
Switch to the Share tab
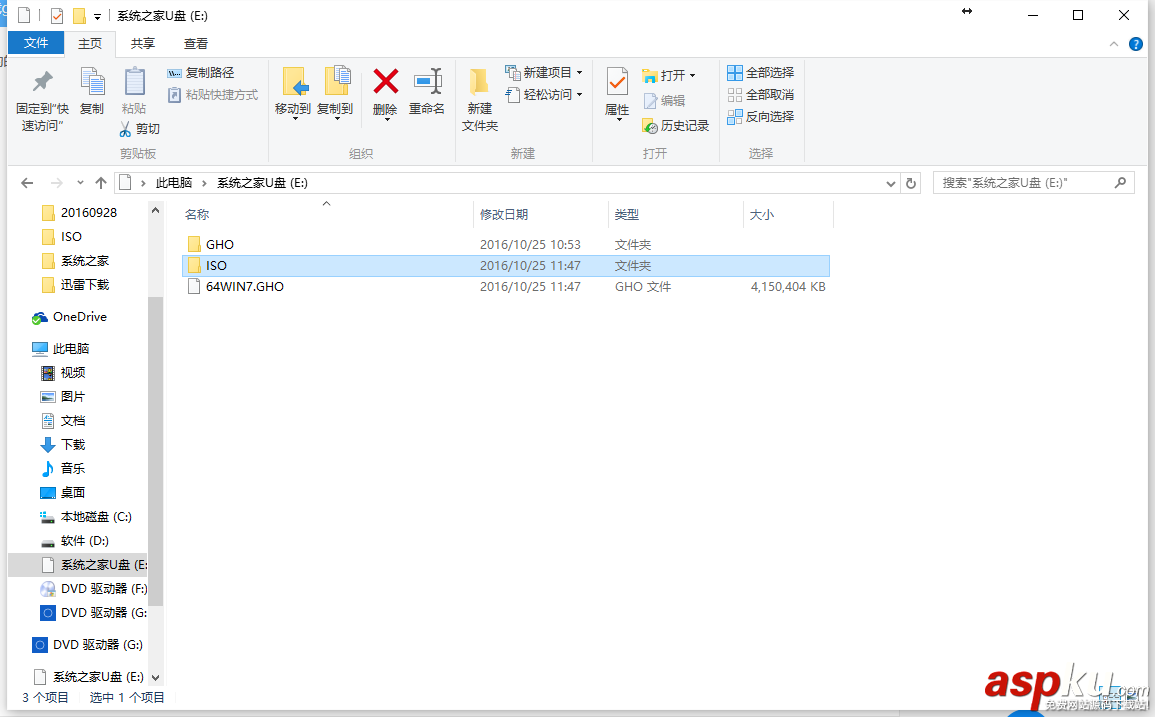pos(143,43)
